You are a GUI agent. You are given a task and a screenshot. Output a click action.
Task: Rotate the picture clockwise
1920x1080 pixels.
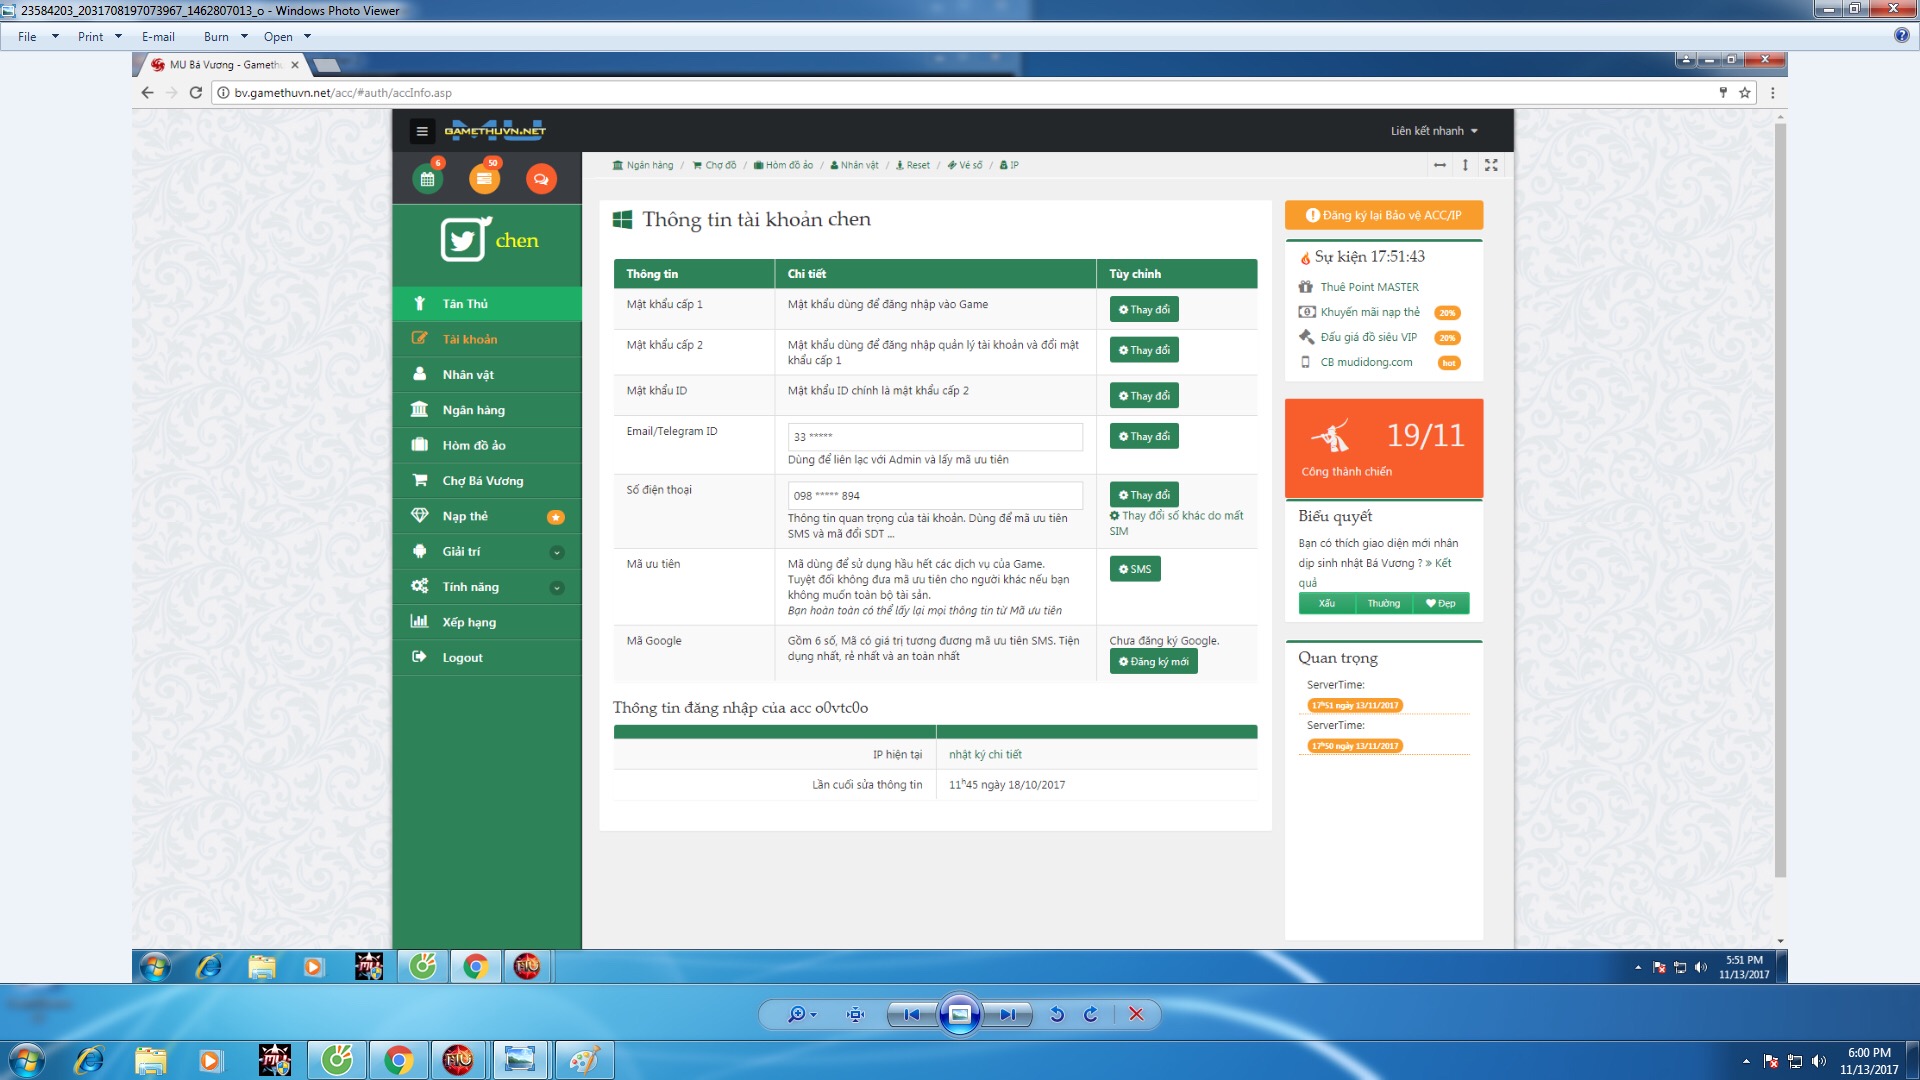1091,1014
